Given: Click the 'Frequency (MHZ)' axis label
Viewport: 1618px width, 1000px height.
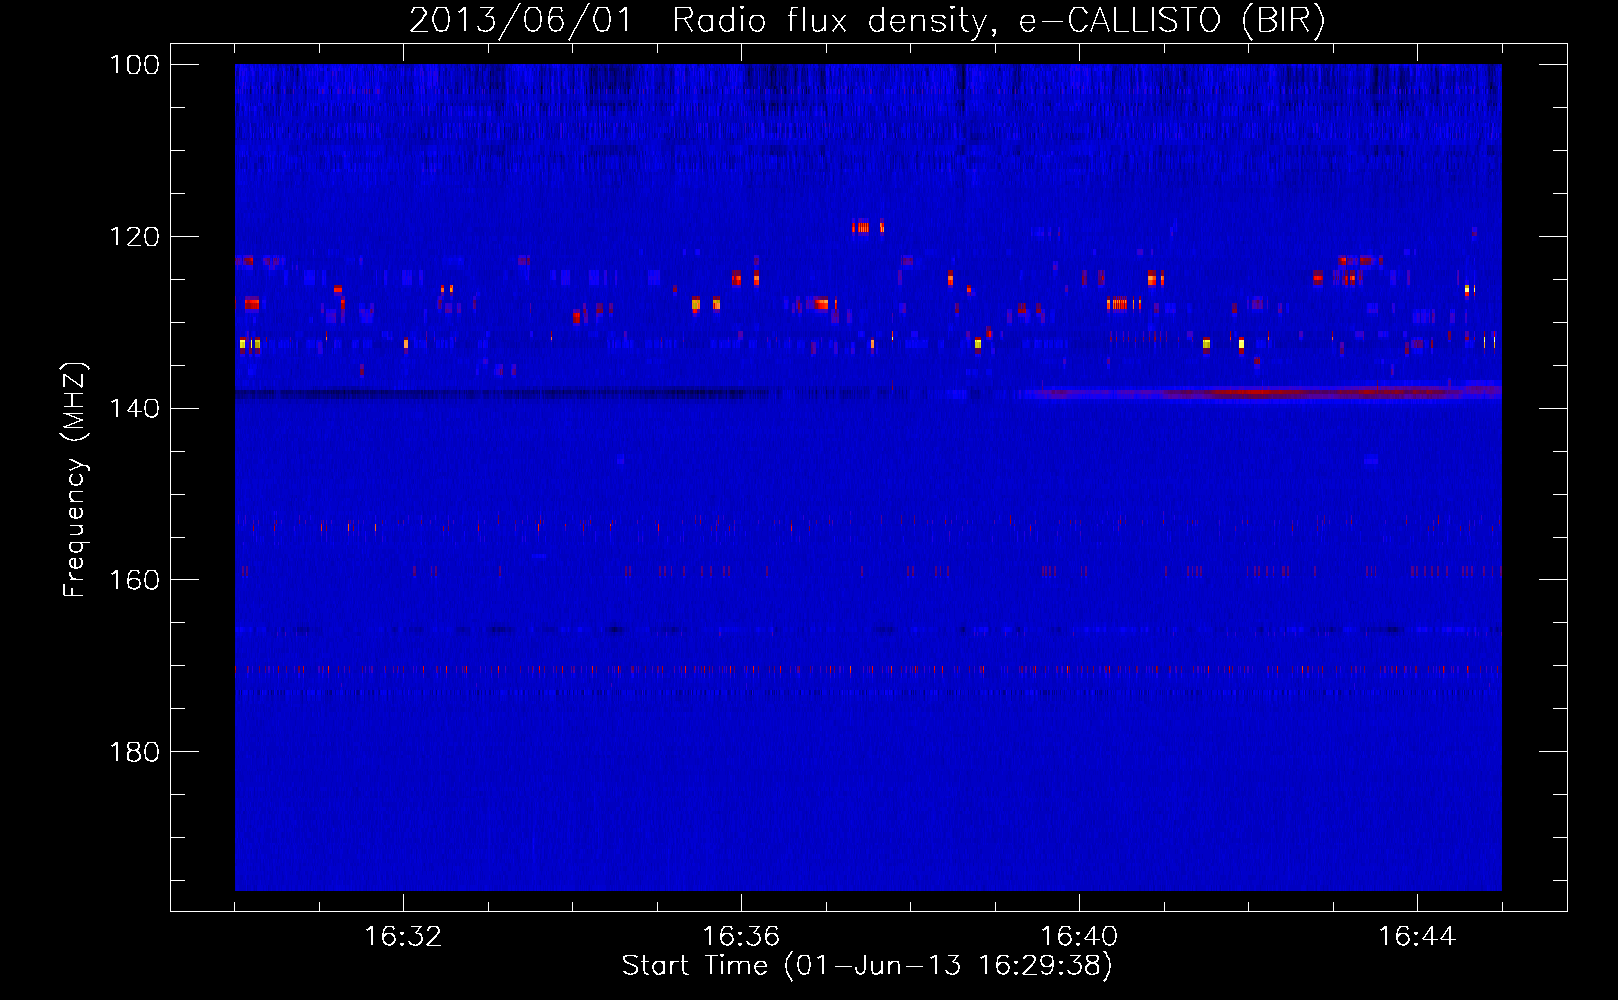Looking at the screenshot, I should pyautogui.click(x=75, y=479).
